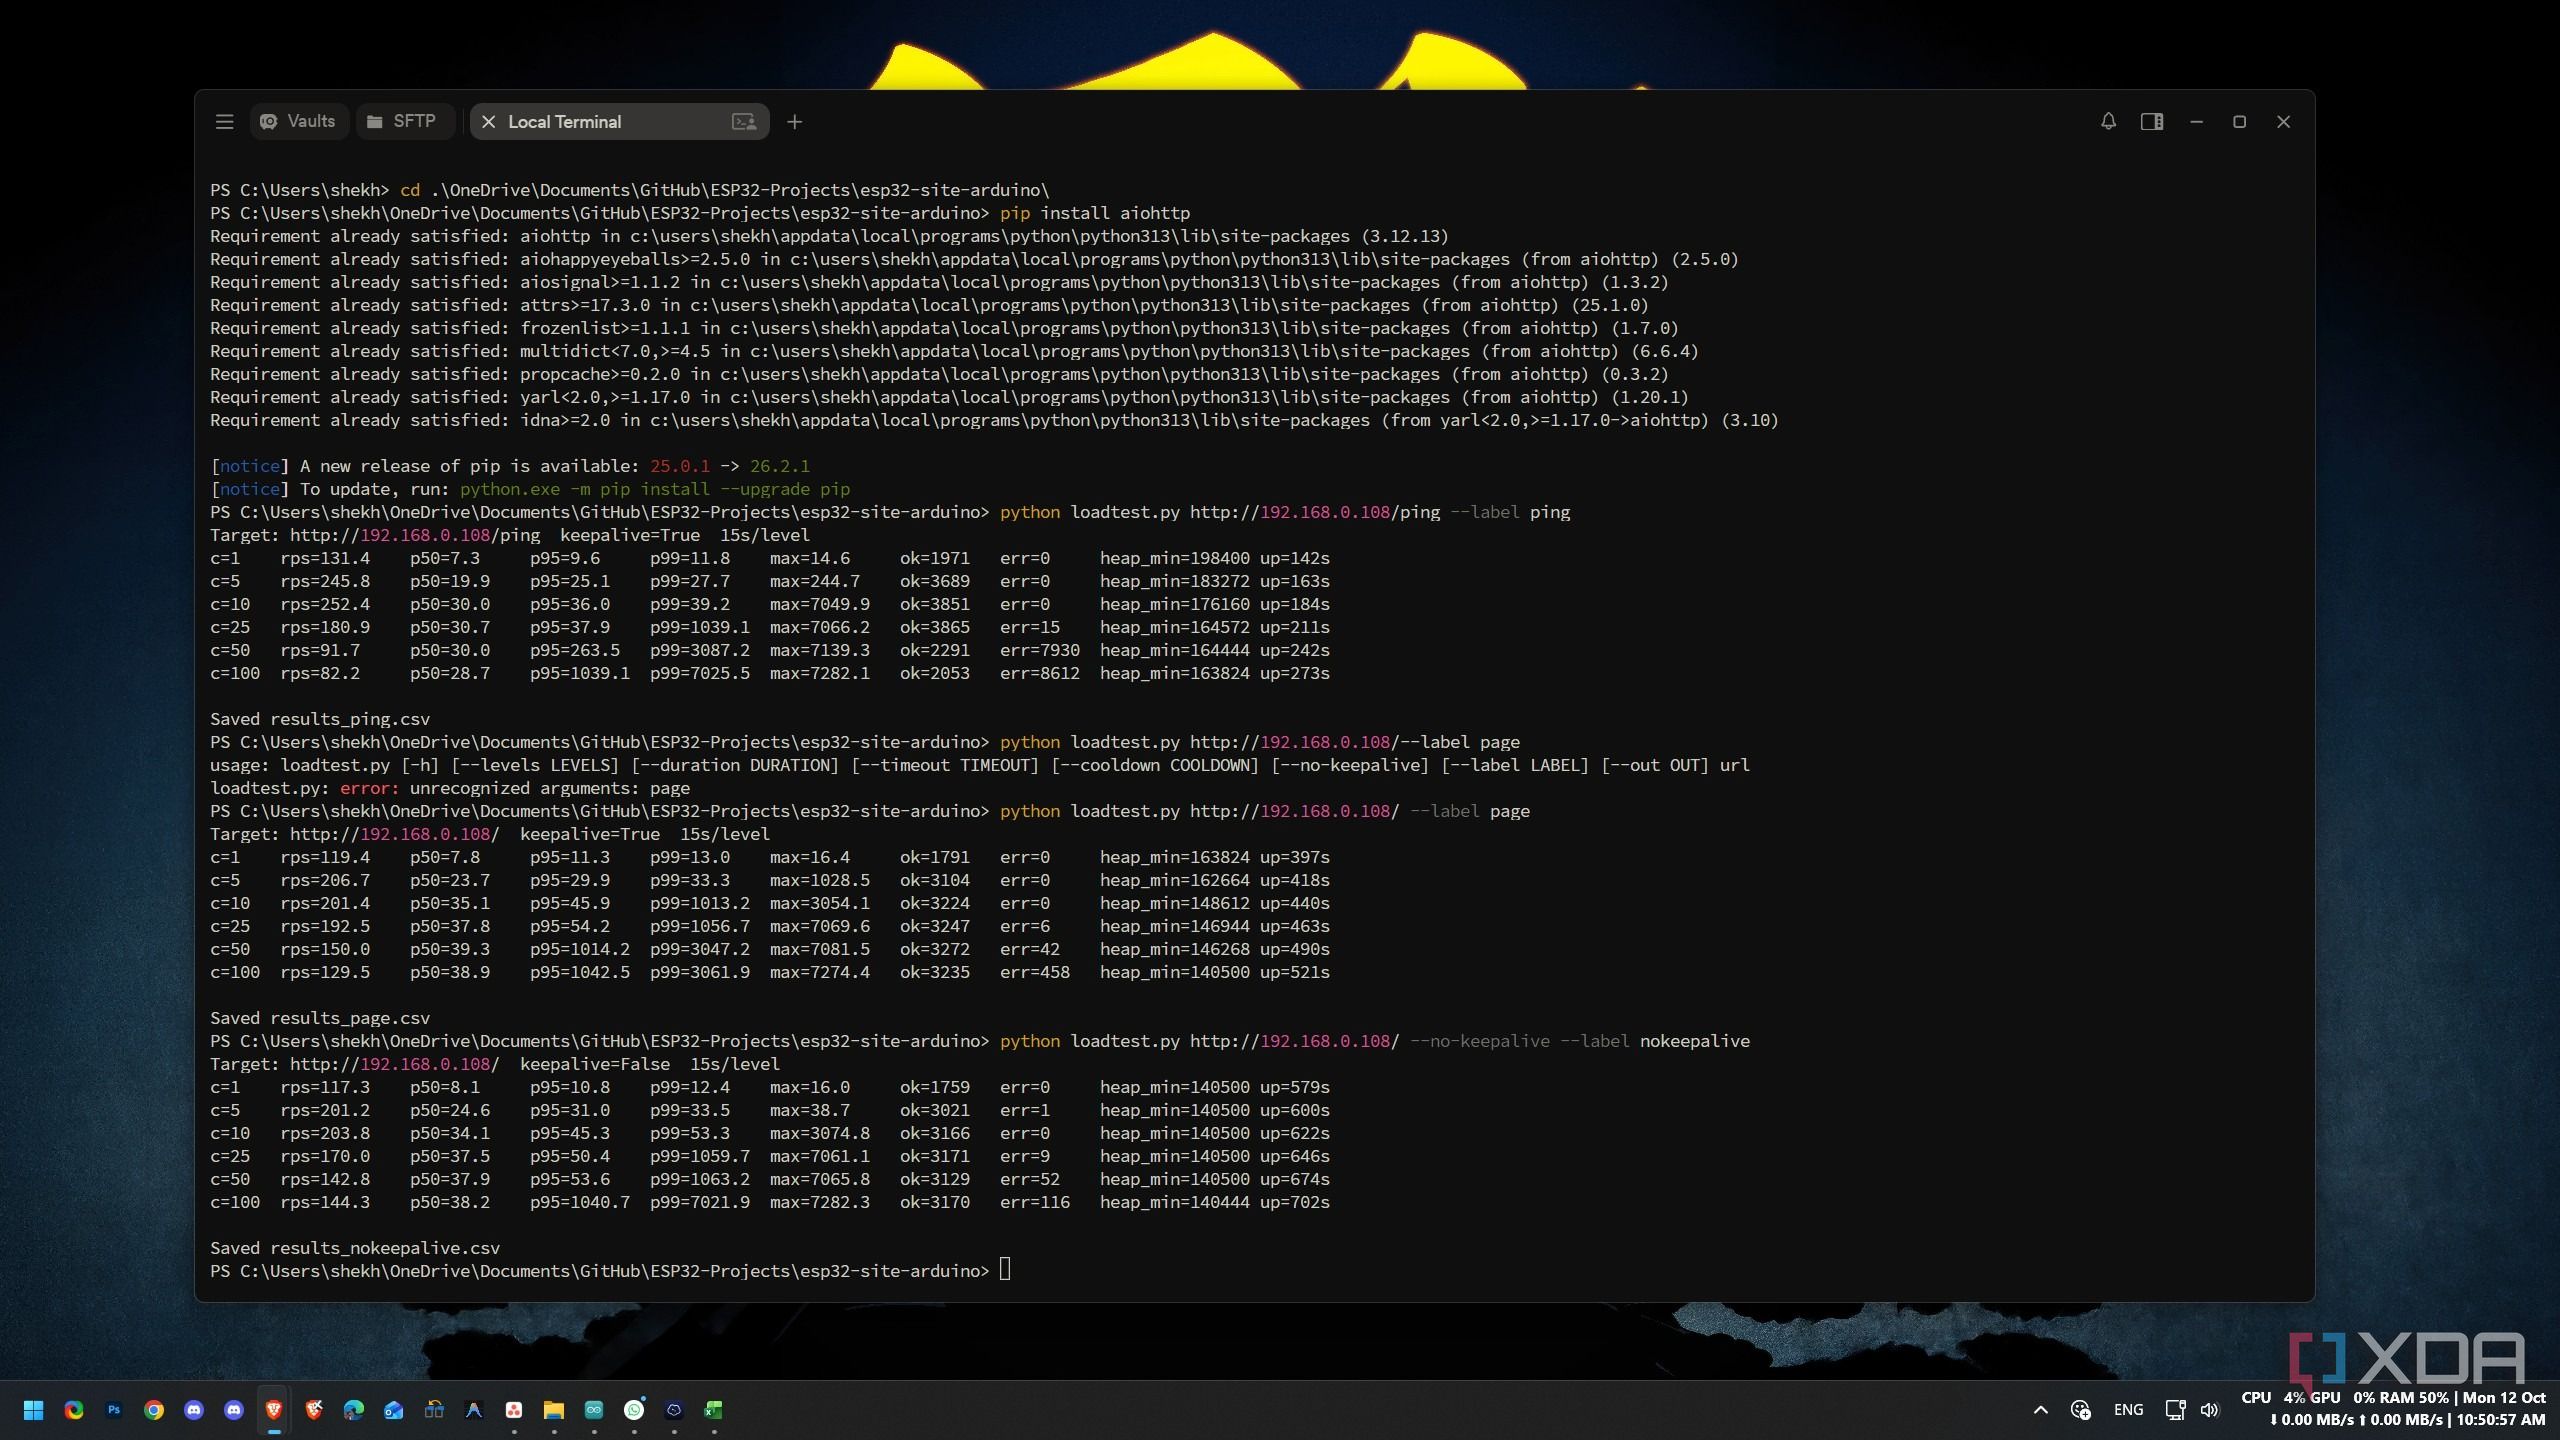Toggle the side panel layout icon
2560x1440 pixels.
[x=2152, y=122]
